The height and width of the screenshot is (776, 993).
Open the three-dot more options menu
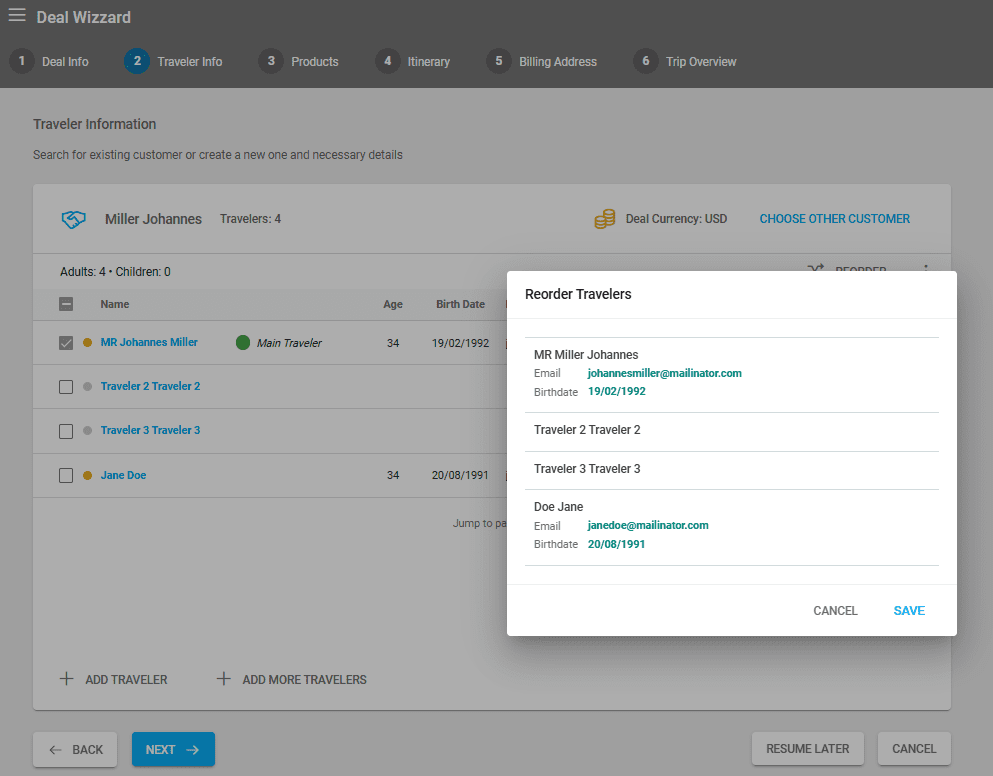pos(926,269)
